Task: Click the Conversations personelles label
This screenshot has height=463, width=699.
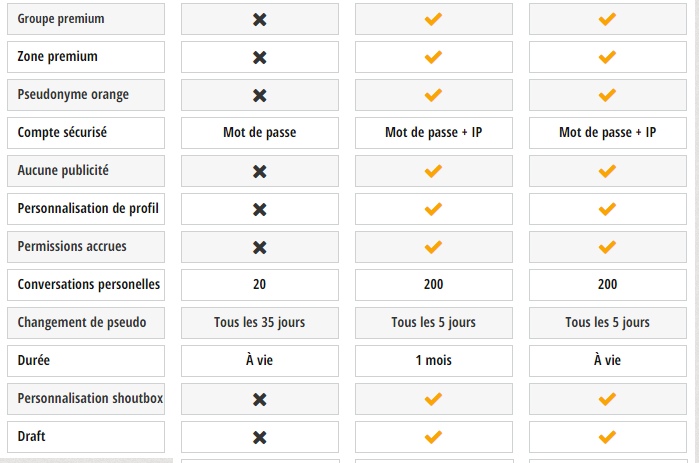Action: (x=89, y=284)
